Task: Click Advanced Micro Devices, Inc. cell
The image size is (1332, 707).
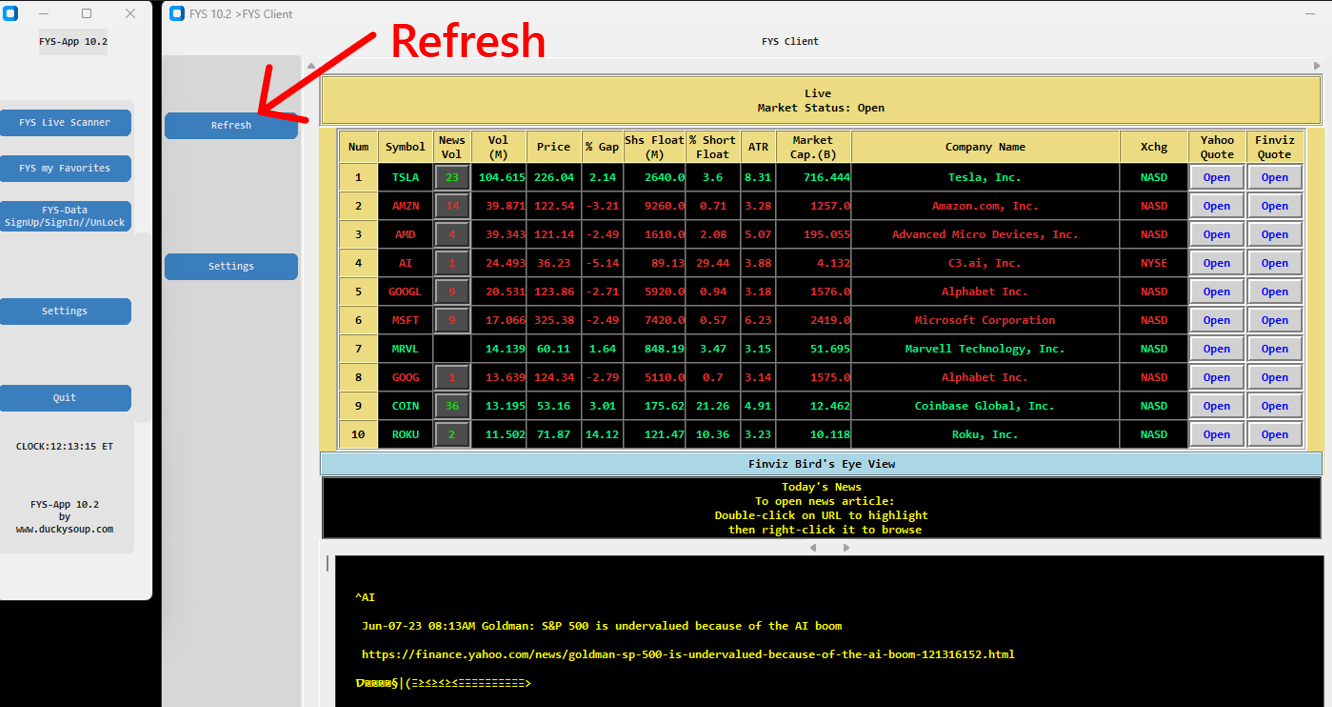Action: pyautogui.click(x=985, y=234)
